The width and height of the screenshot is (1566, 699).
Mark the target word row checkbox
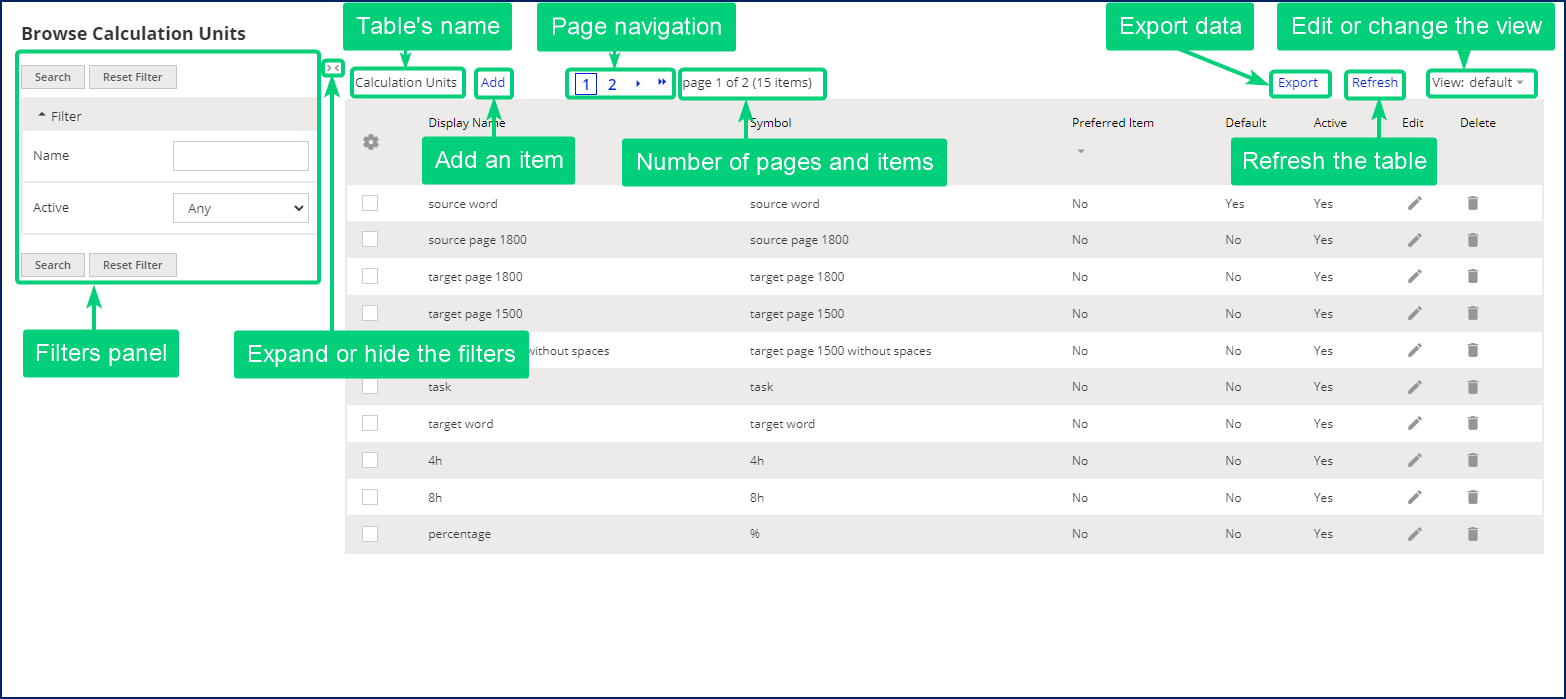click(x=370, y=423)
